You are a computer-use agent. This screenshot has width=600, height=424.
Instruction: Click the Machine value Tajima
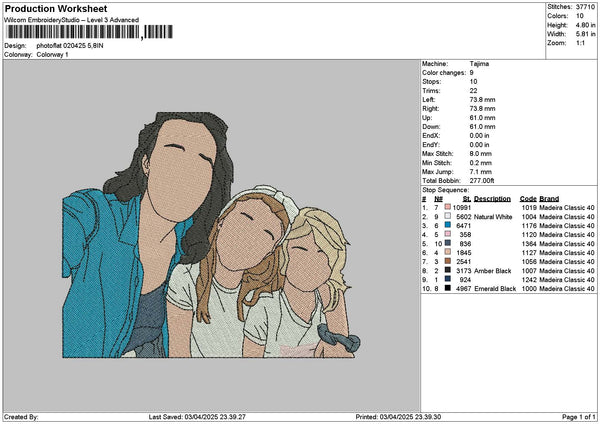[479, 64]
